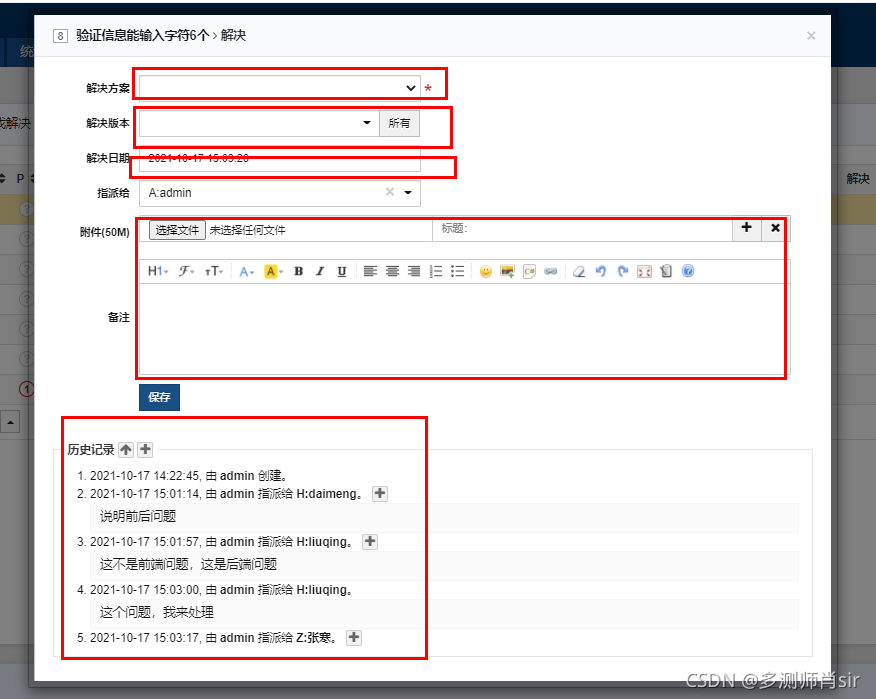Toggle bold formatting
Image resolution: width=876 pixels, height=699 pixels.
click(x=298, y=272)
